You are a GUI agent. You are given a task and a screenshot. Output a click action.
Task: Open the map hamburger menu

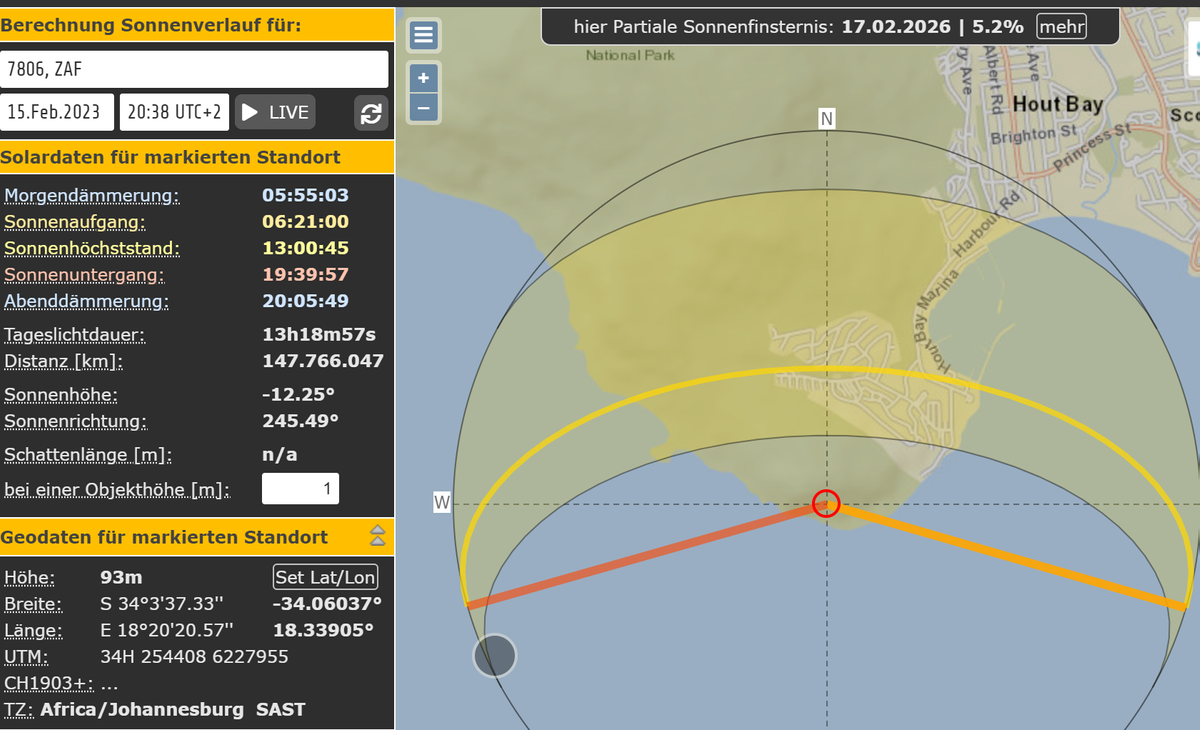[423, 36]
